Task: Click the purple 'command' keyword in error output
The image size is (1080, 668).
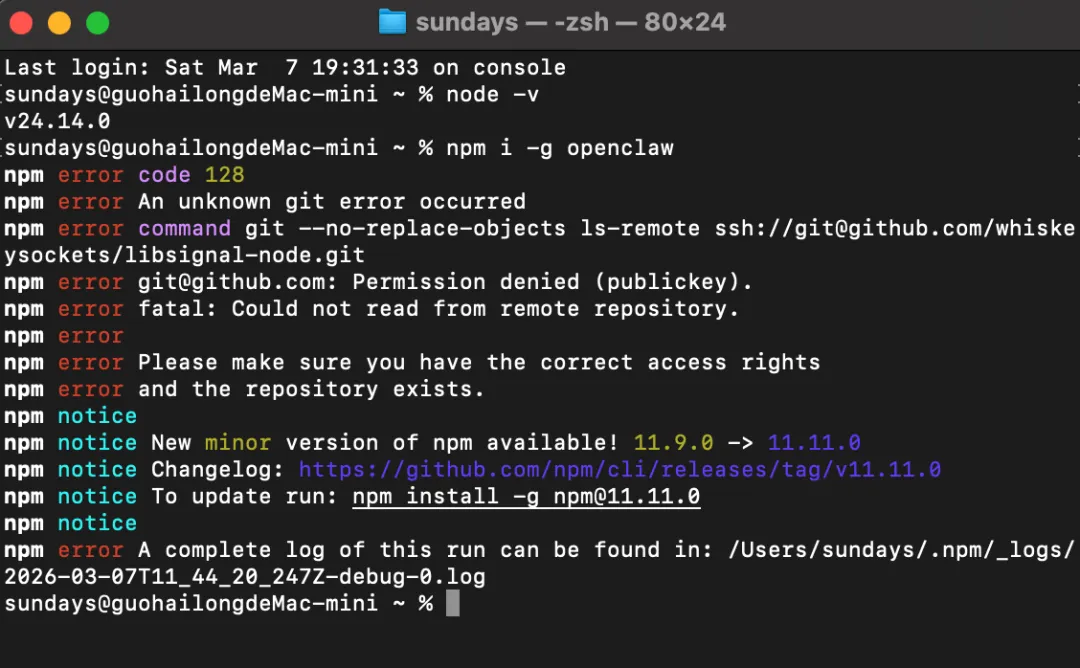Action: point(184,228)
